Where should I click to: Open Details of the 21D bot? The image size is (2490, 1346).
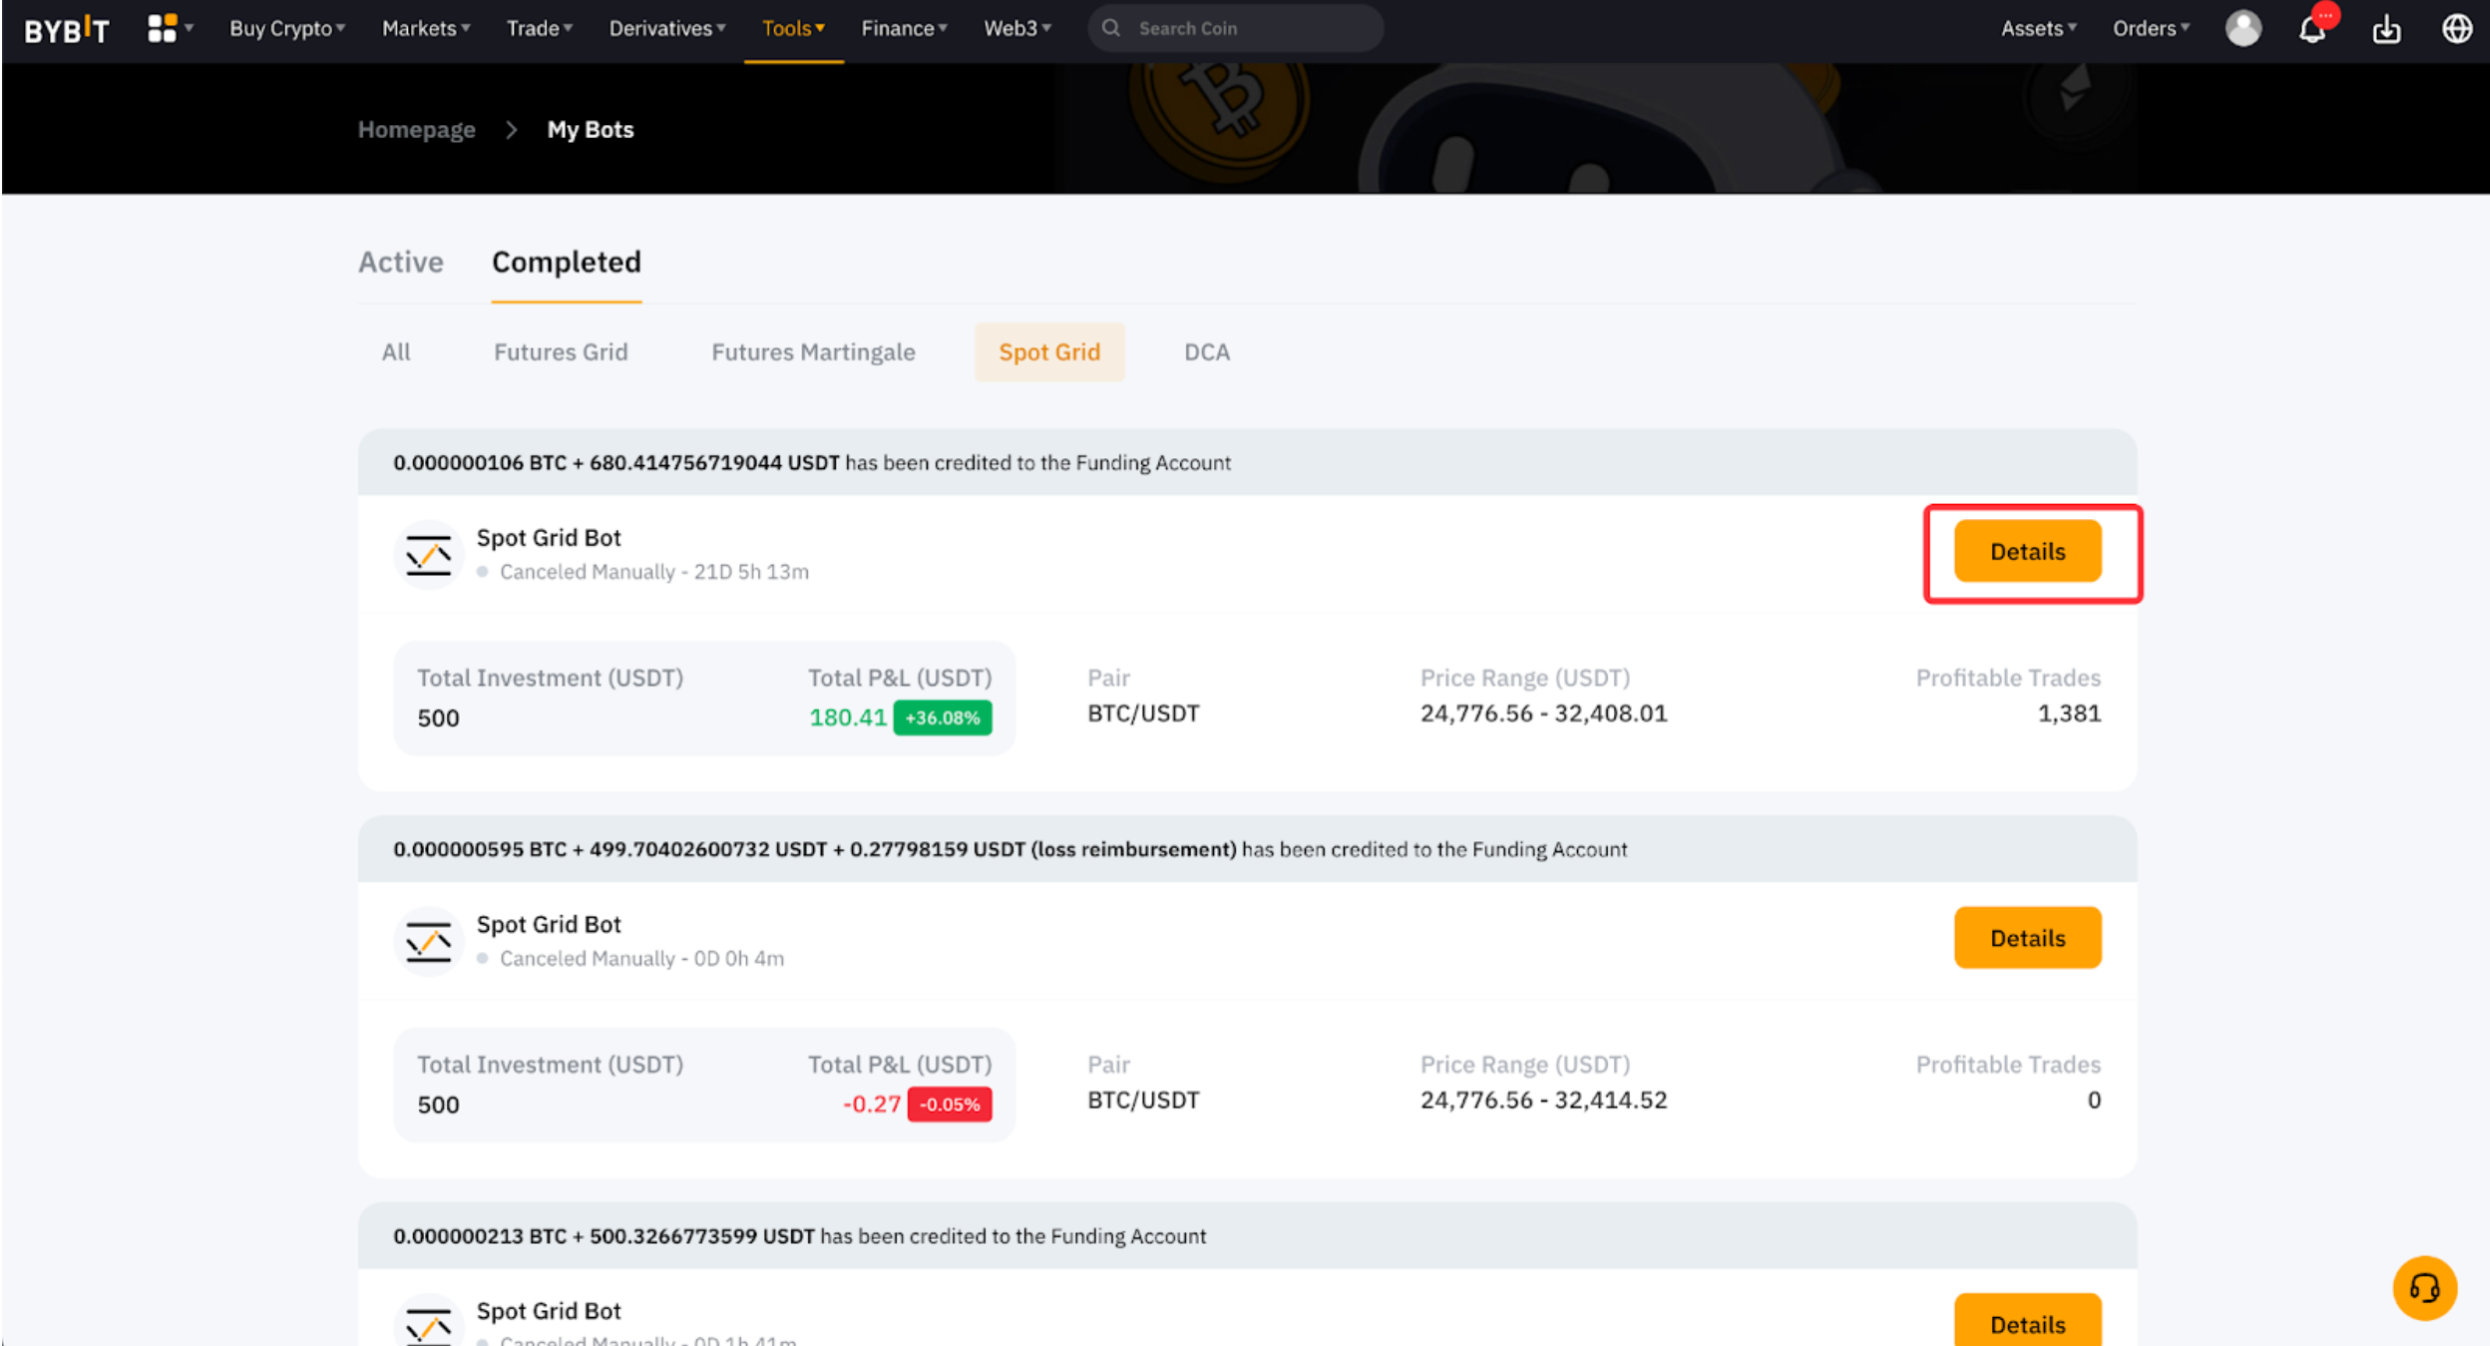(2027, 551)
